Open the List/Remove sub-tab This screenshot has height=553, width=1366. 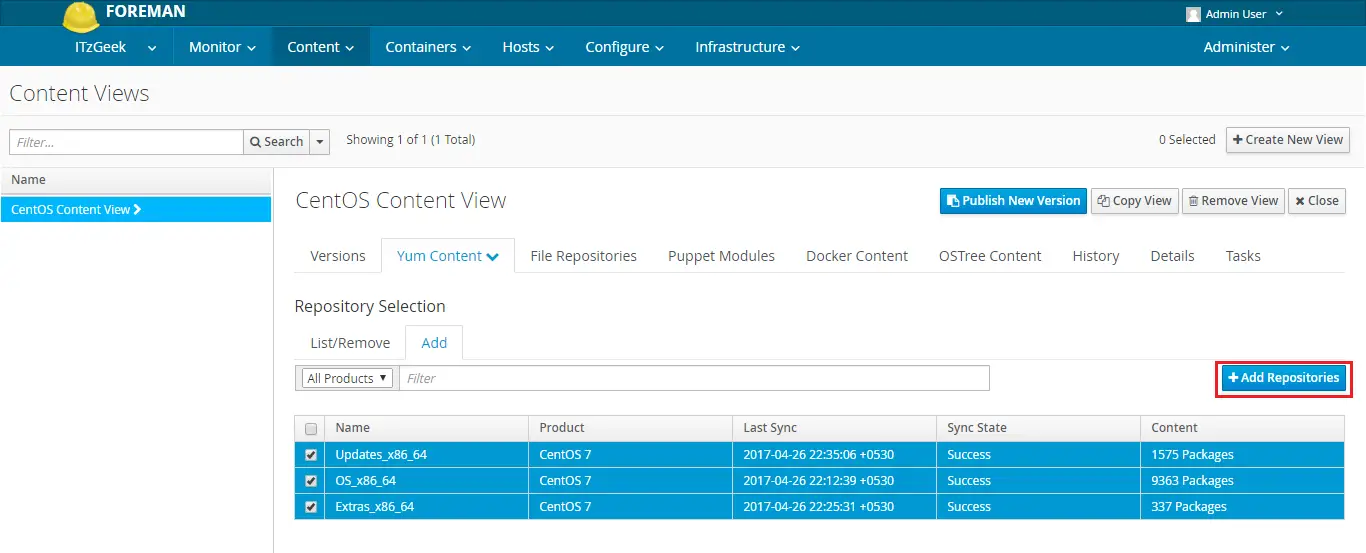(350, 343)
